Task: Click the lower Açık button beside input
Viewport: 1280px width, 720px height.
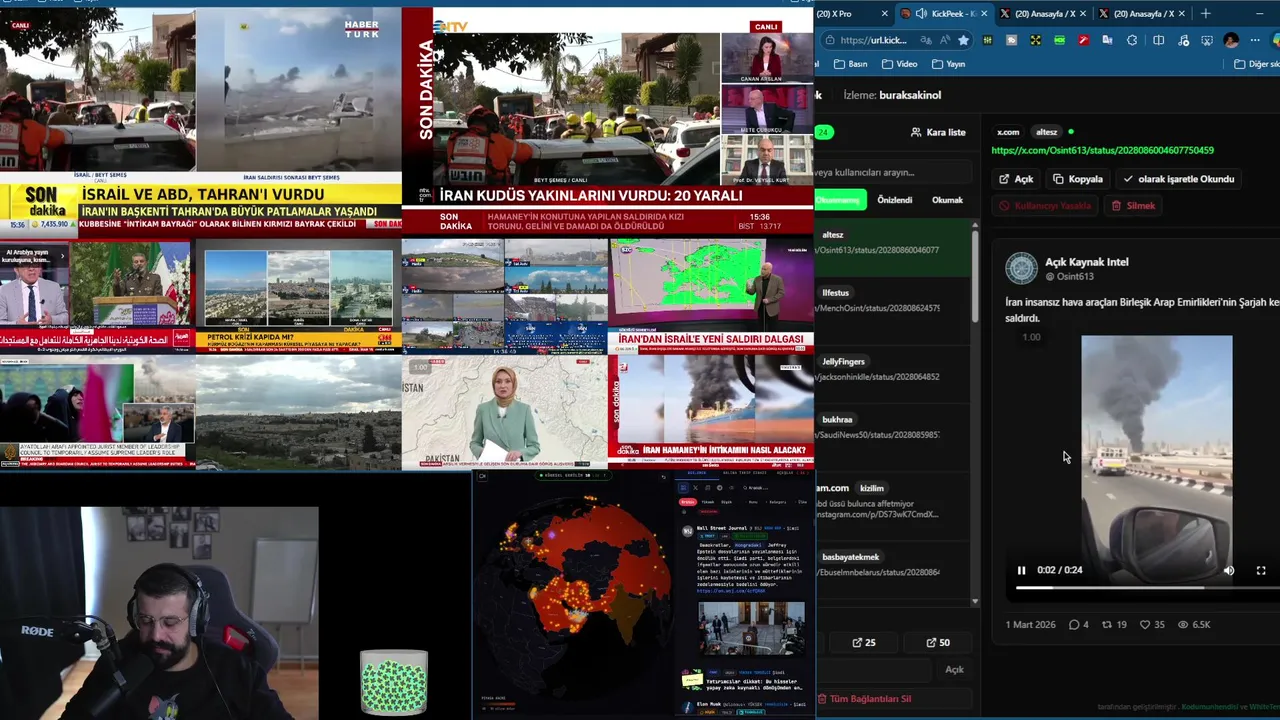Action: point(954,670)
